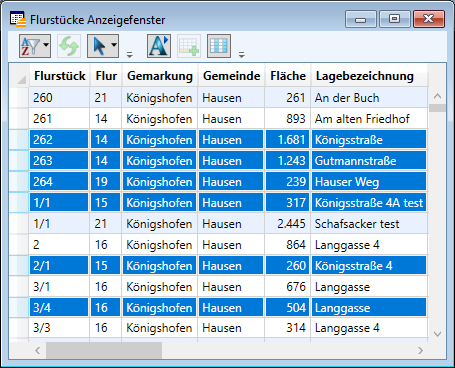This screenshot has width=455, height=368.
Task: Click Fläche value 260
Action: point(288,266)
